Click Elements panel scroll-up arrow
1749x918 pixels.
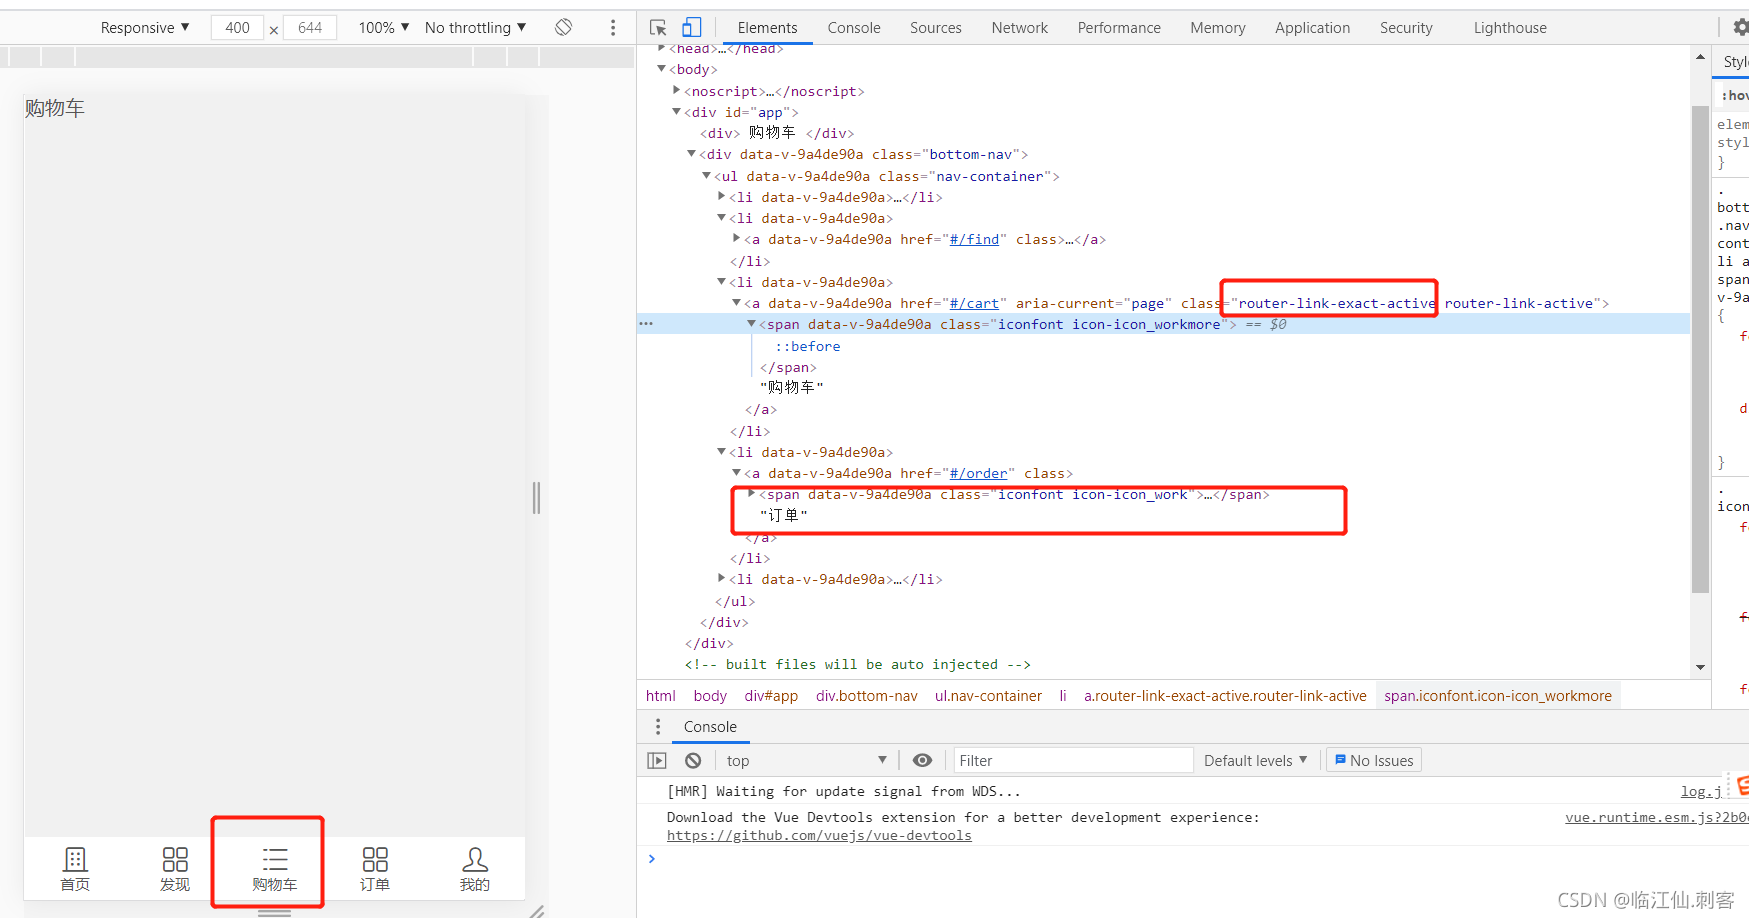(x=1700, y=57)
